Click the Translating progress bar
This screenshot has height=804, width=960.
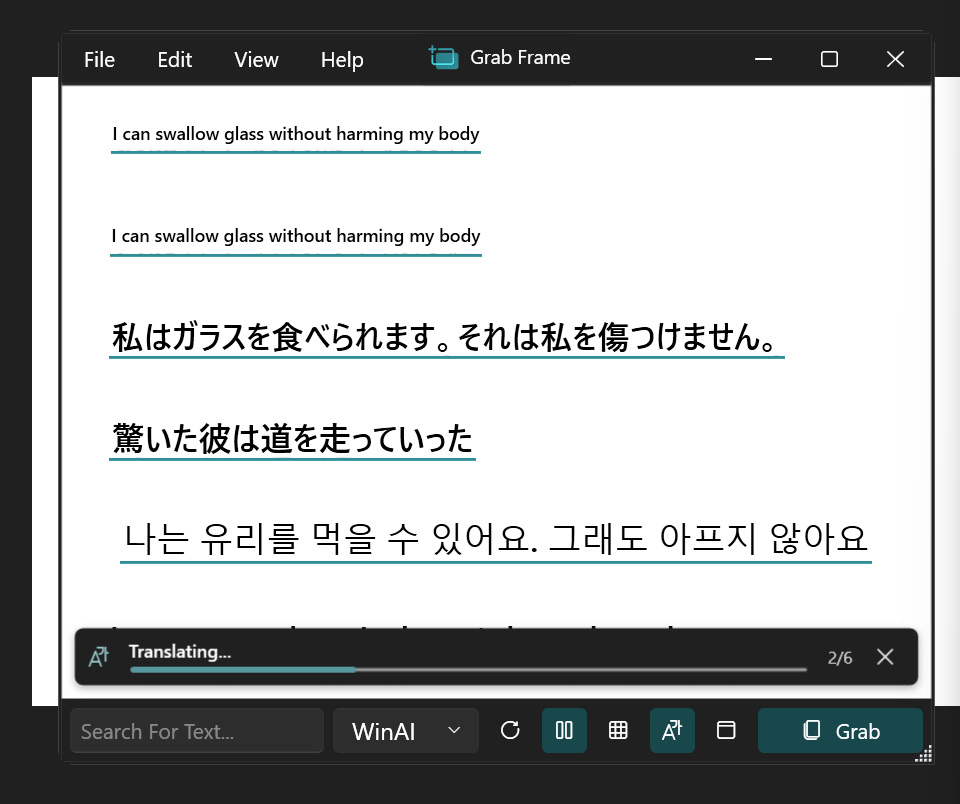(468, 669)
